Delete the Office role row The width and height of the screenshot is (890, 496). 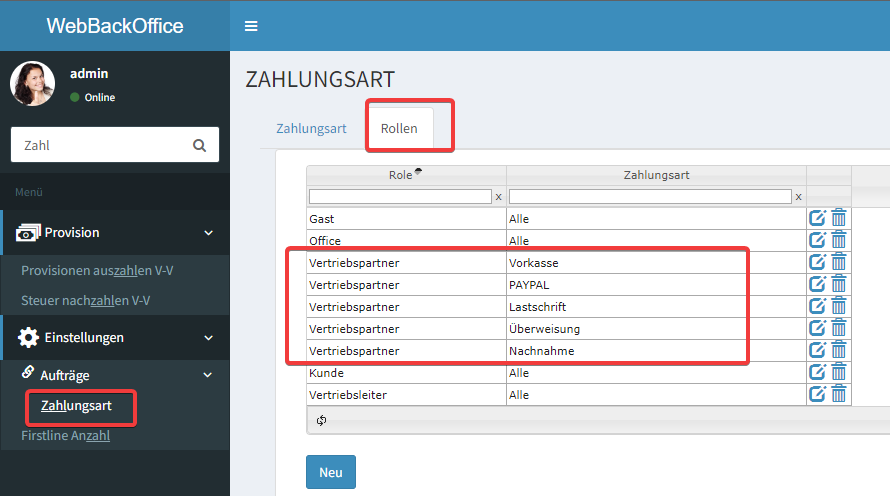pyautogui.click(x=839, y=240)
